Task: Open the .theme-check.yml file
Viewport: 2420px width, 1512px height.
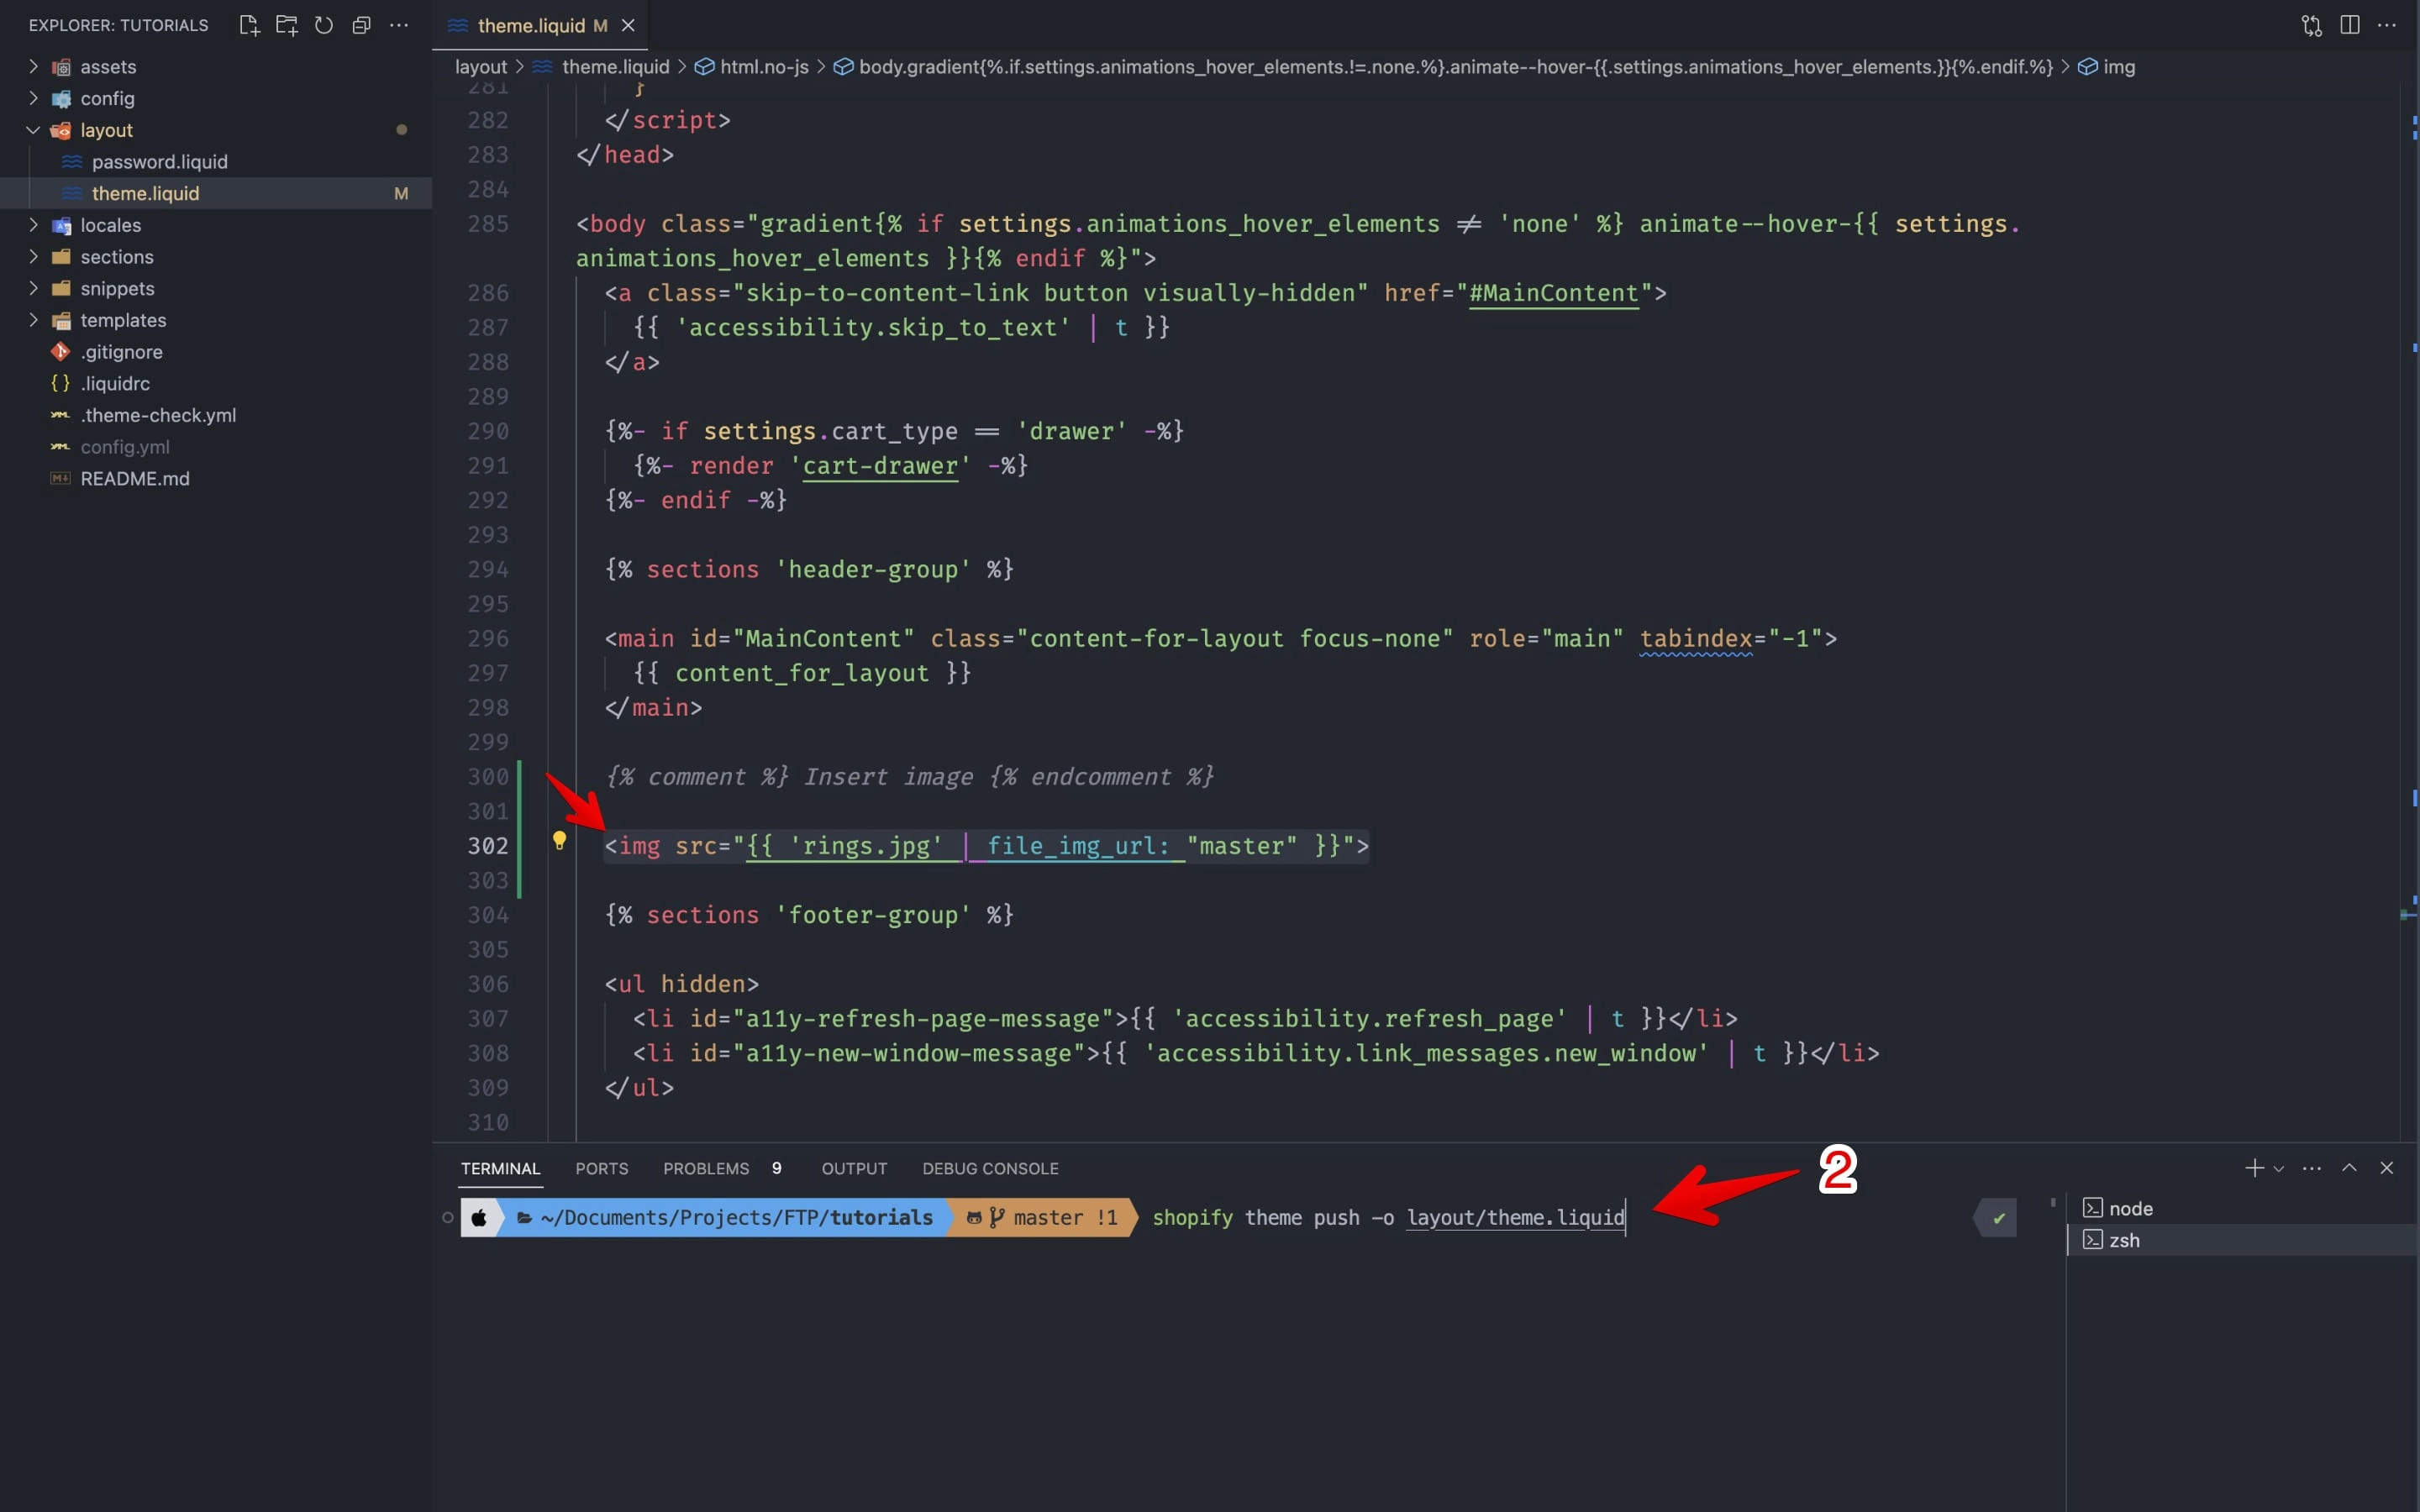Action: 216,415
